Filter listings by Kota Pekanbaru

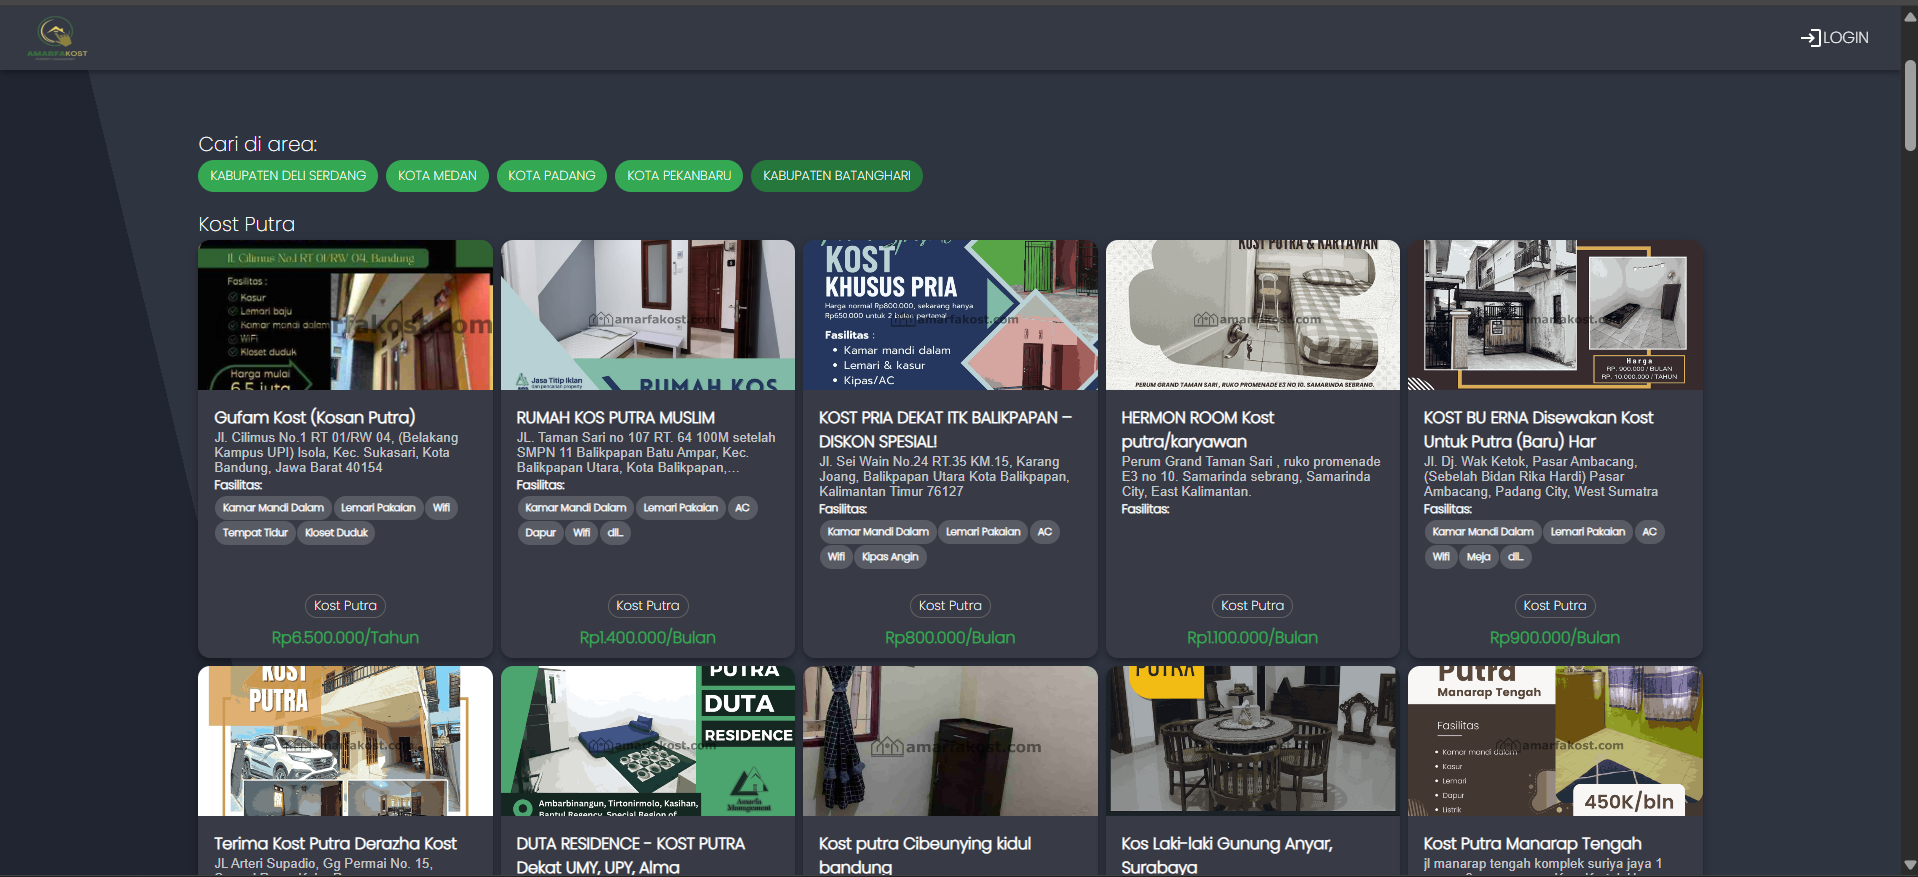click(679, 176)
